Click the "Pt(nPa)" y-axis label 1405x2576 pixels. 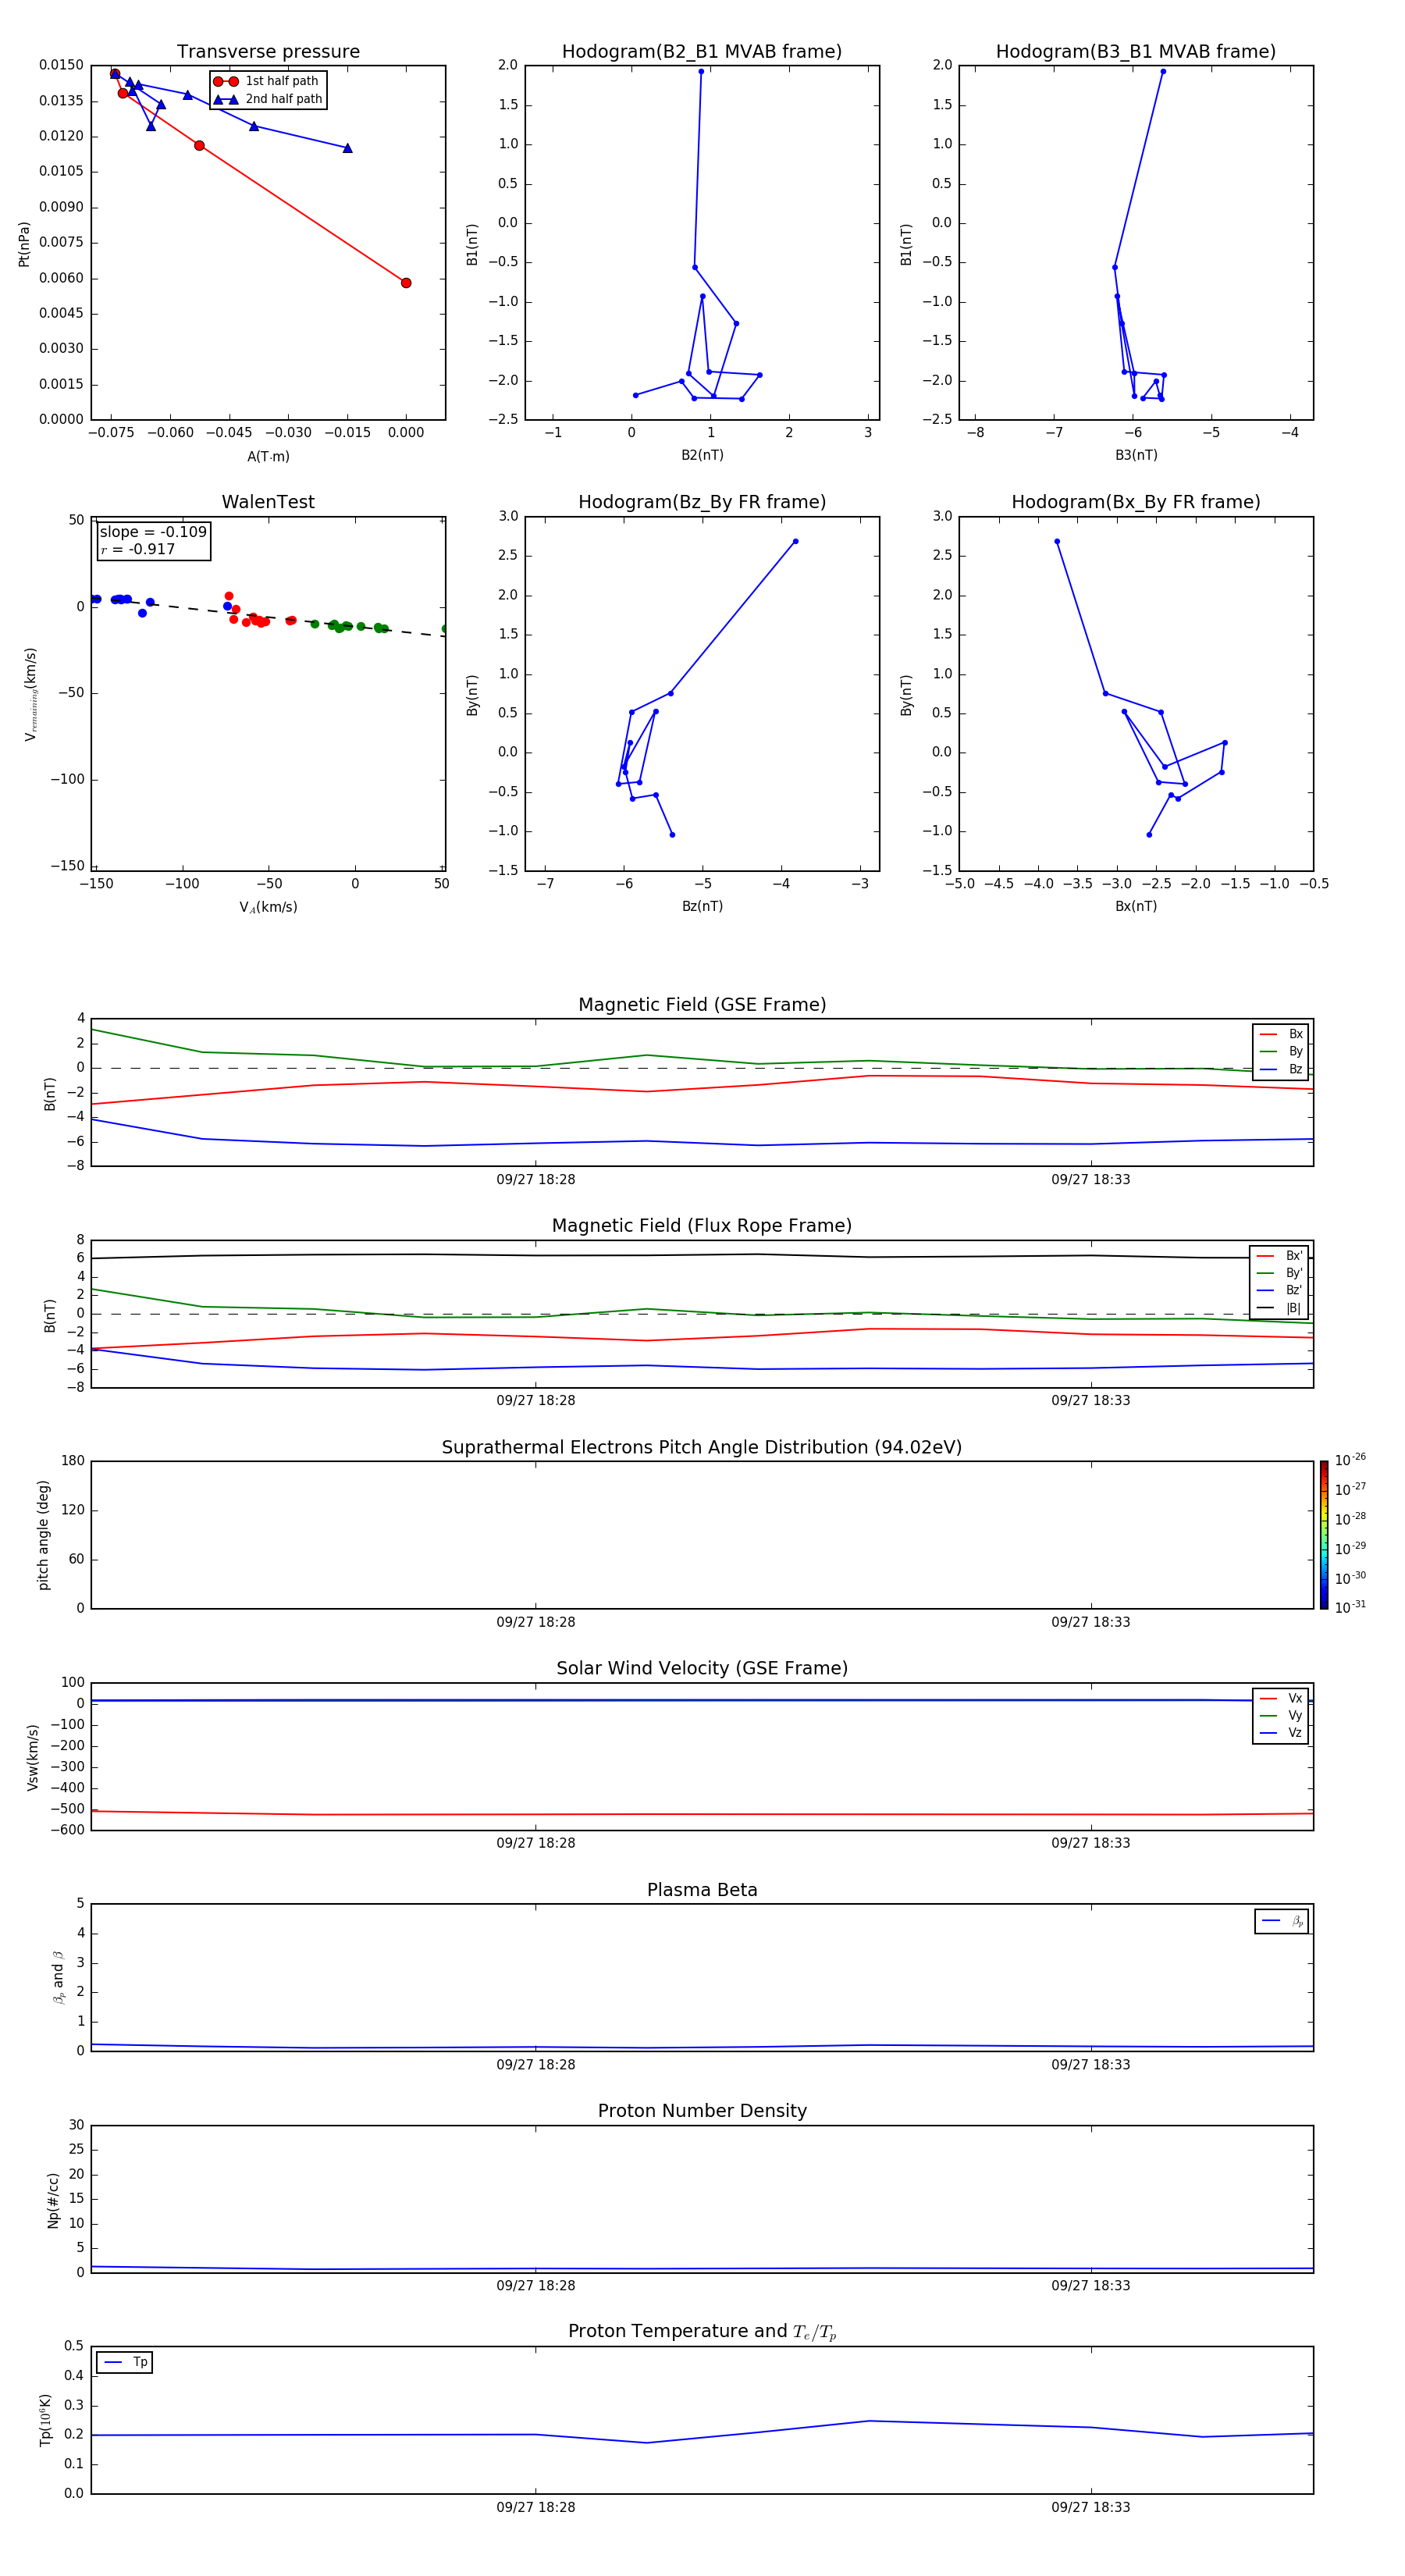pyautogui.click(x=24, y=244)
